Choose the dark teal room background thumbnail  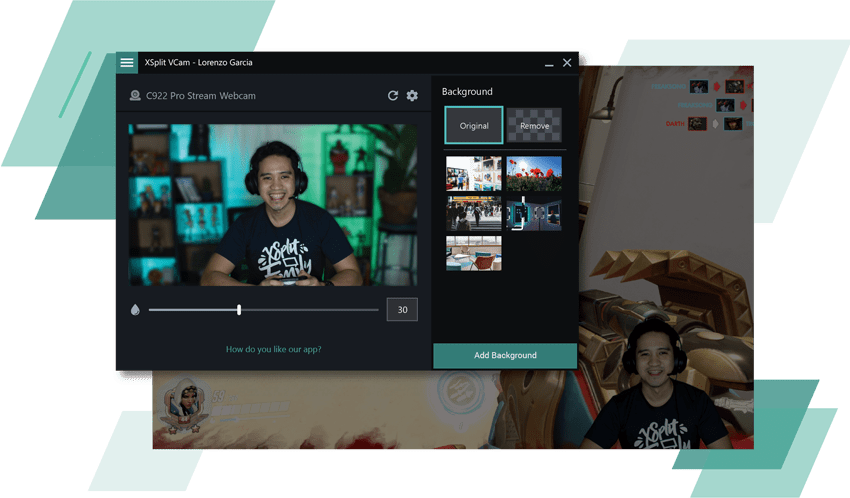(x=534, y=214)
